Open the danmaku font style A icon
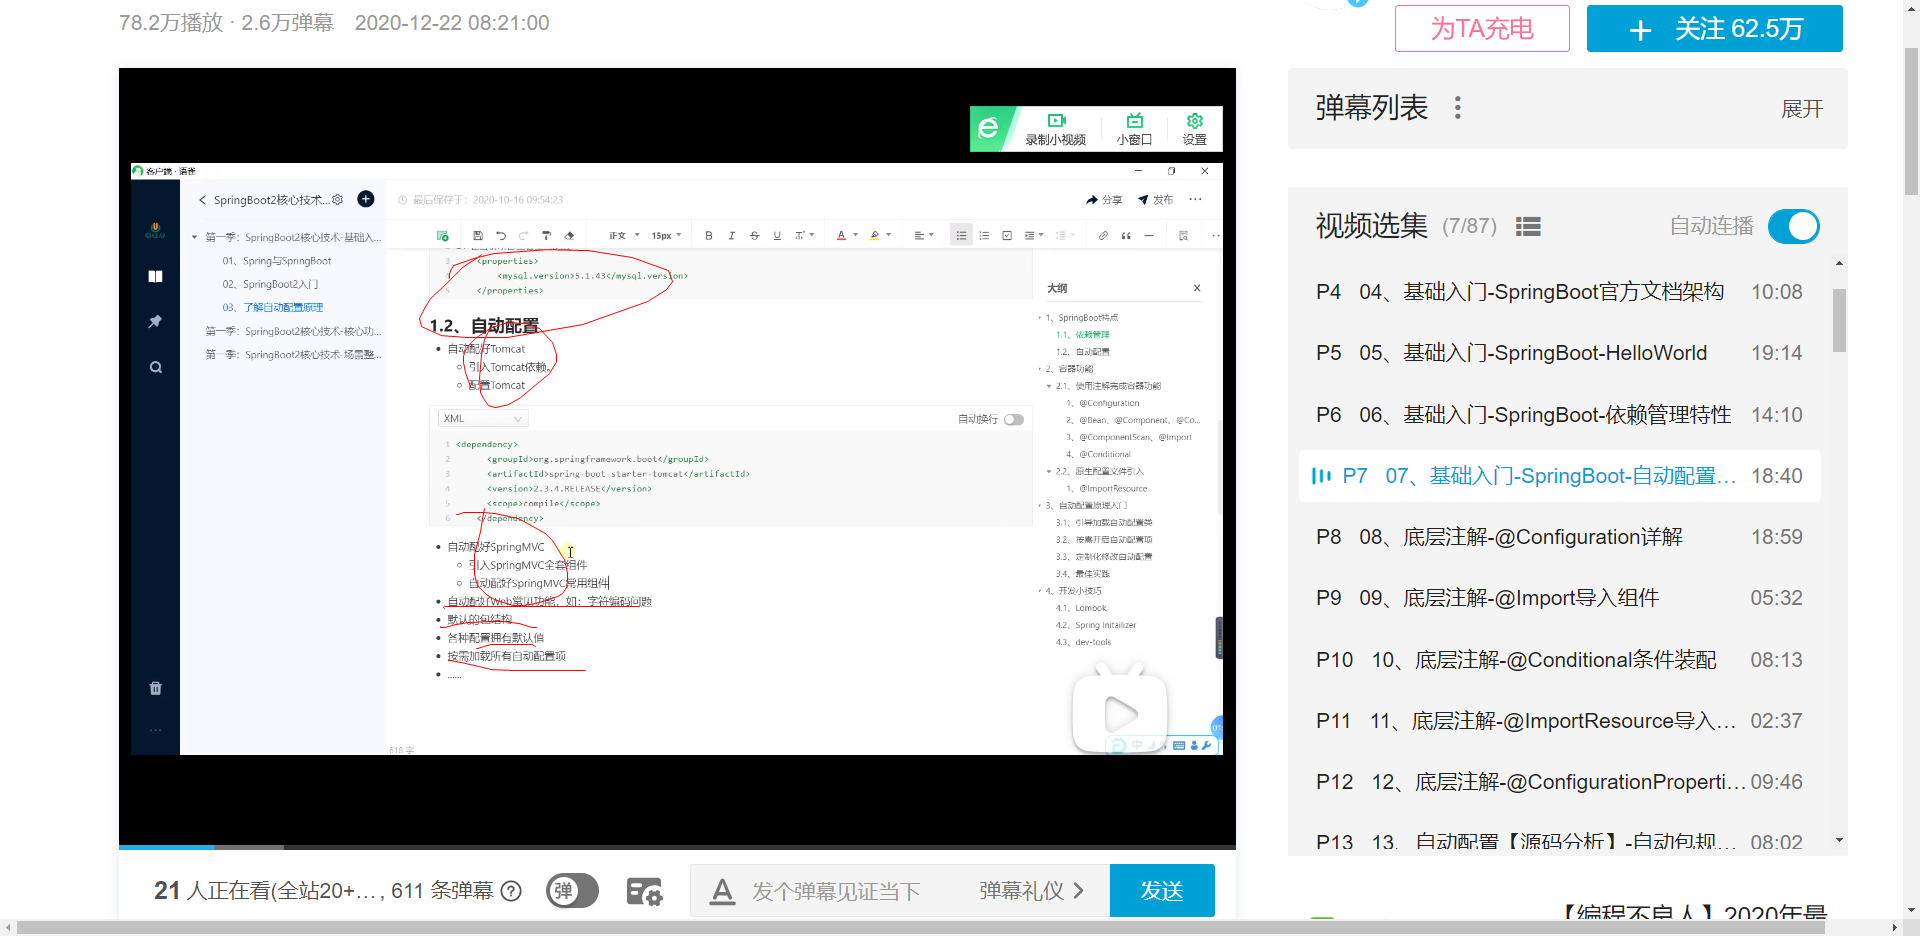Viewport: 1920px width, 936px height. (722, 891)
